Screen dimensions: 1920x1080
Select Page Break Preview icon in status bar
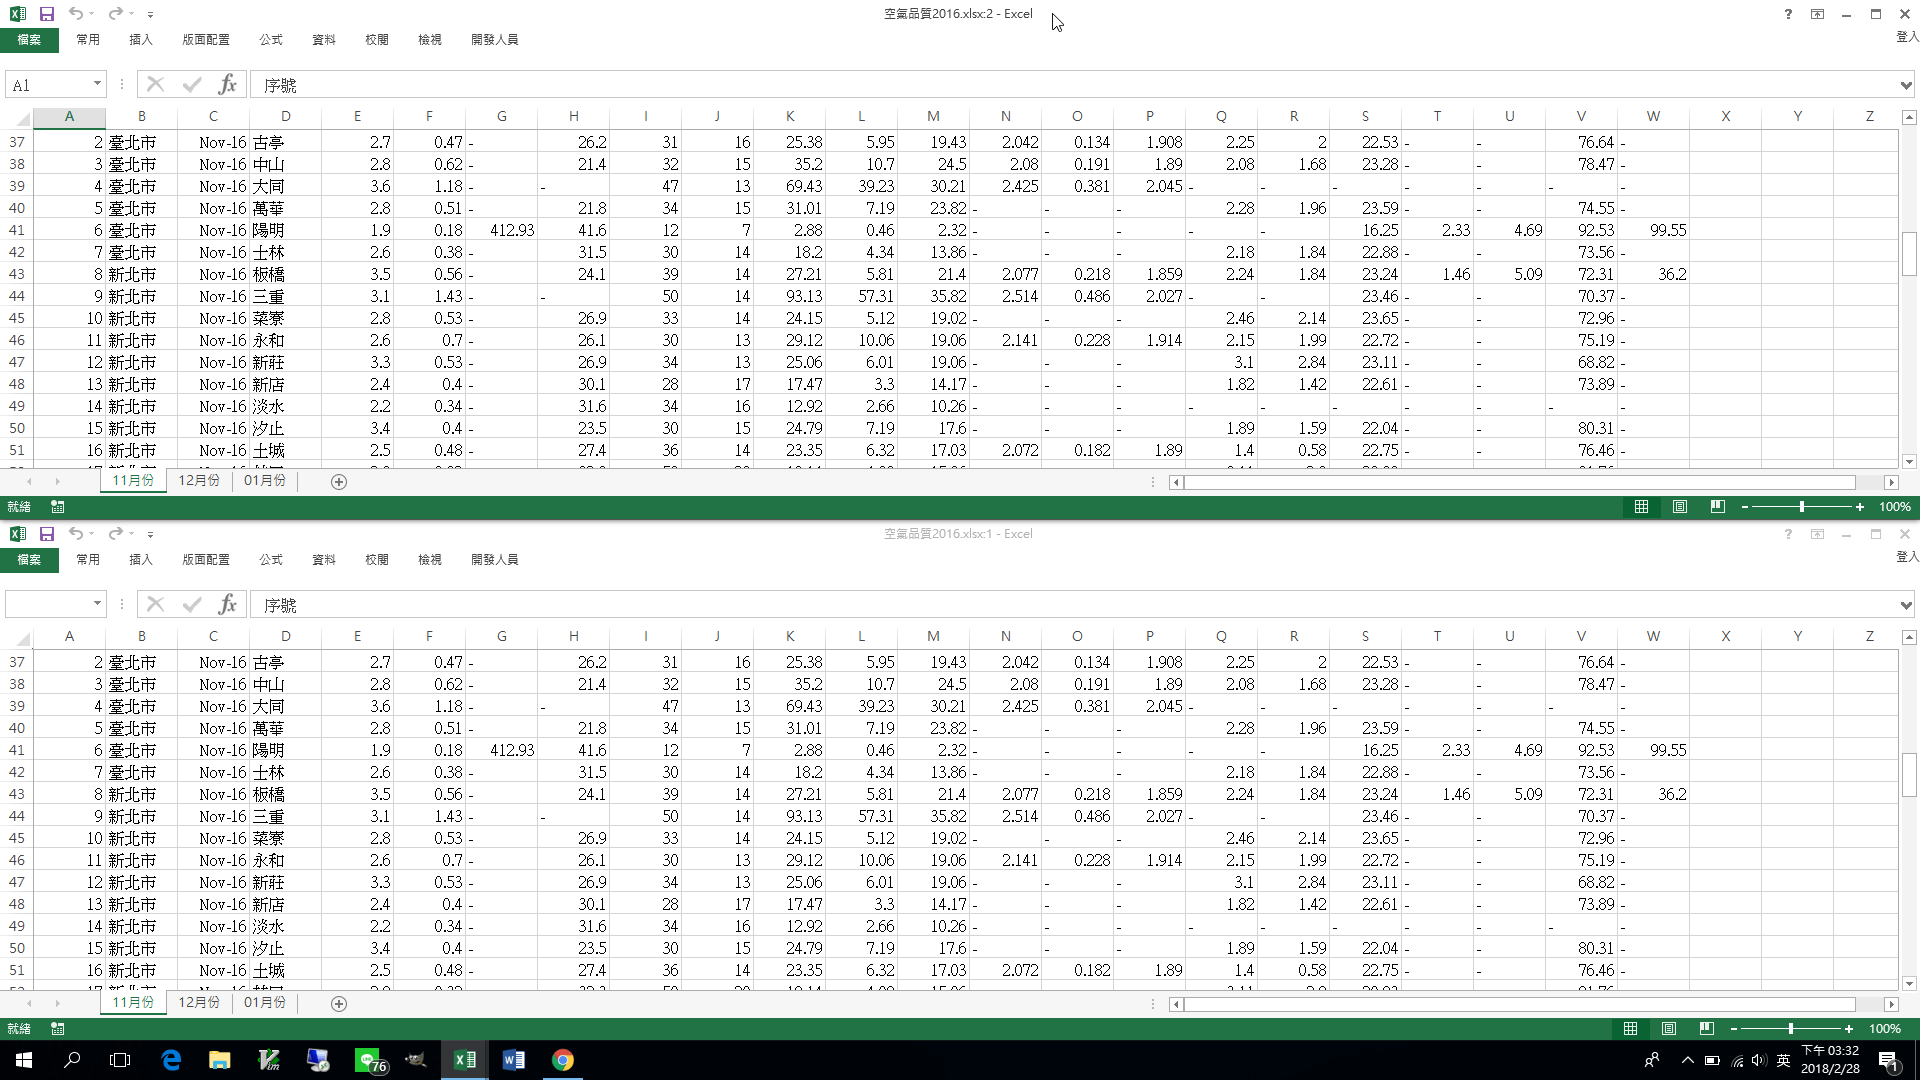[x=1717, y=507]
